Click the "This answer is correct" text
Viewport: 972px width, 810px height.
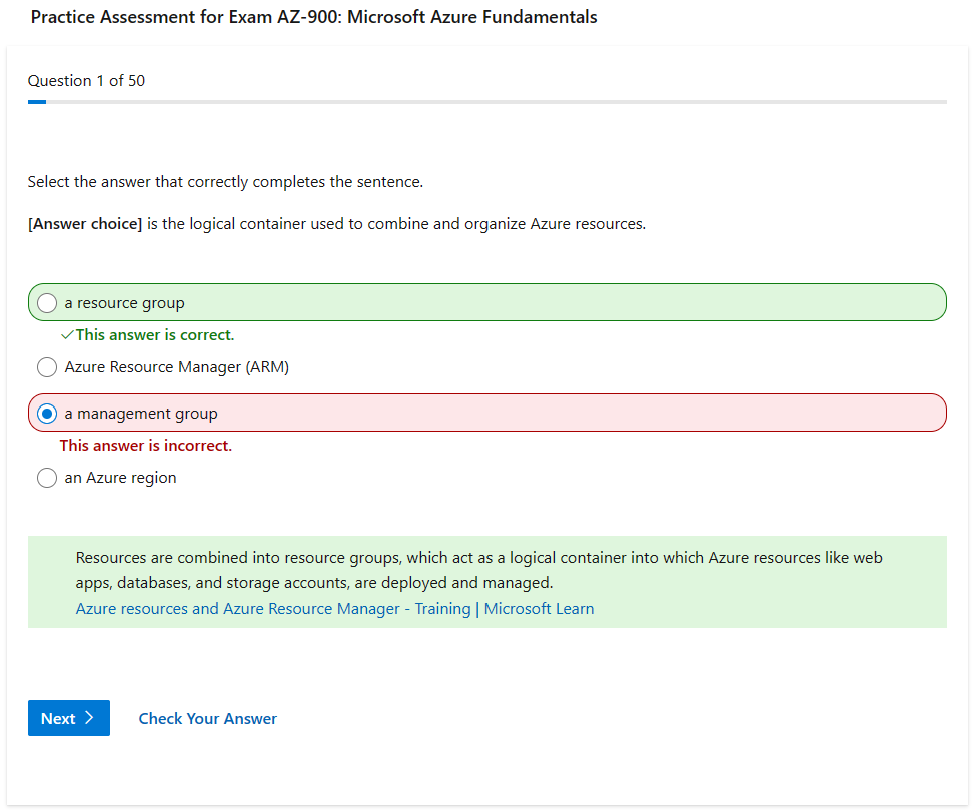pos(155,335)
